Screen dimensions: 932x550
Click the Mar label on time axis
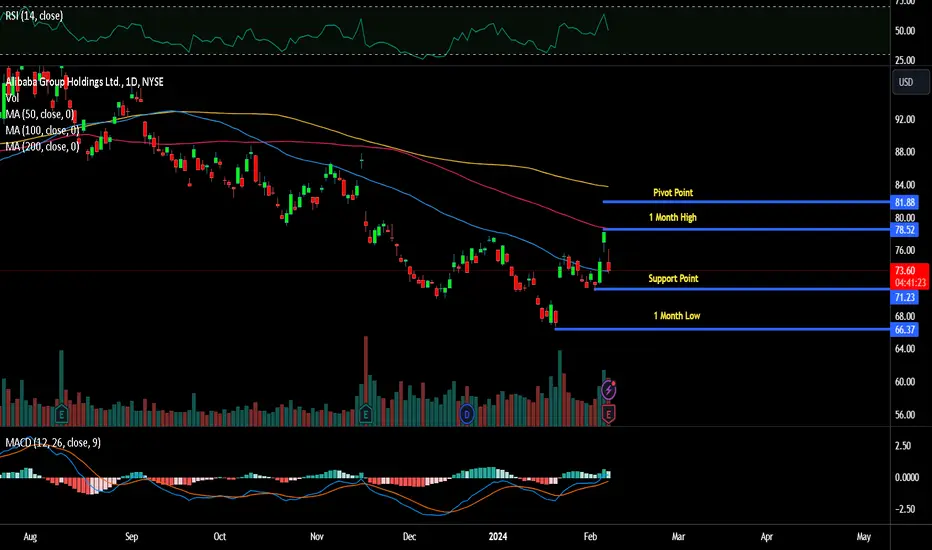coord(678,536)
